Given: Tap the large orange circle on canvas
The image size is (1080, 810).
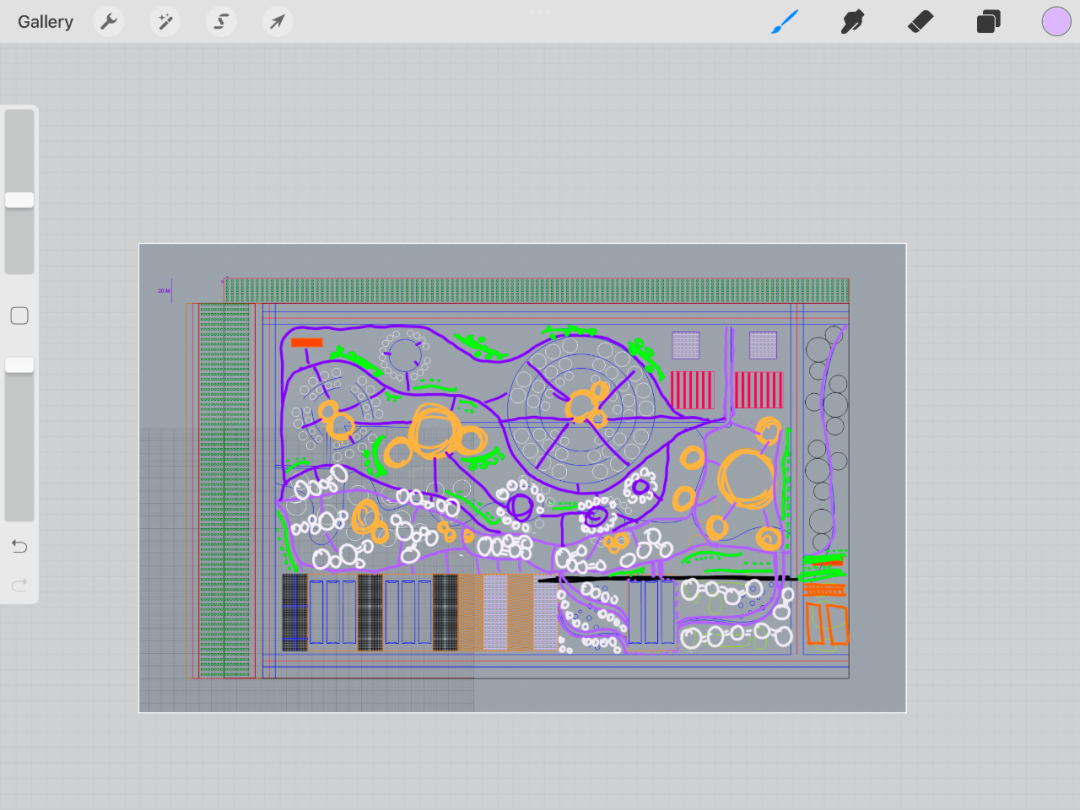Looking at the screenshot, I should 746,479.
